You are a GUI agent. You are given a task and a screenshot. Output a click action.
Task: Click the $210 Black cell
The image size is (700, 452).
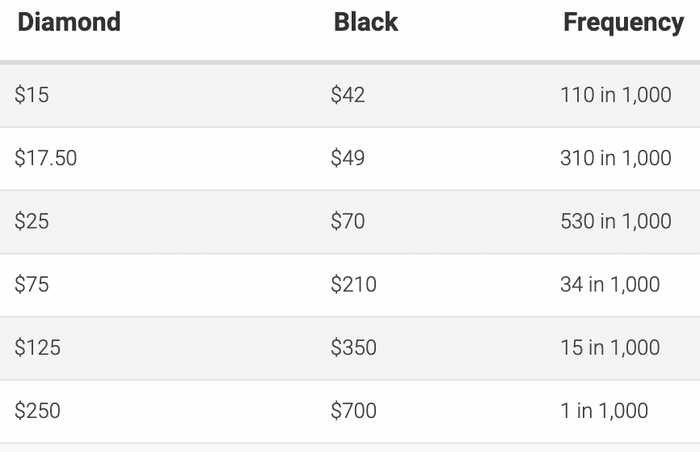pos(353,284)
